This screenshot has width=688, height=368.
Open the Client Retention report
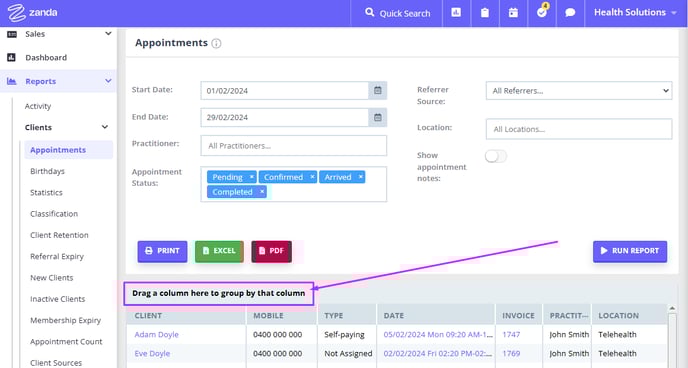(x=59, y=235)
